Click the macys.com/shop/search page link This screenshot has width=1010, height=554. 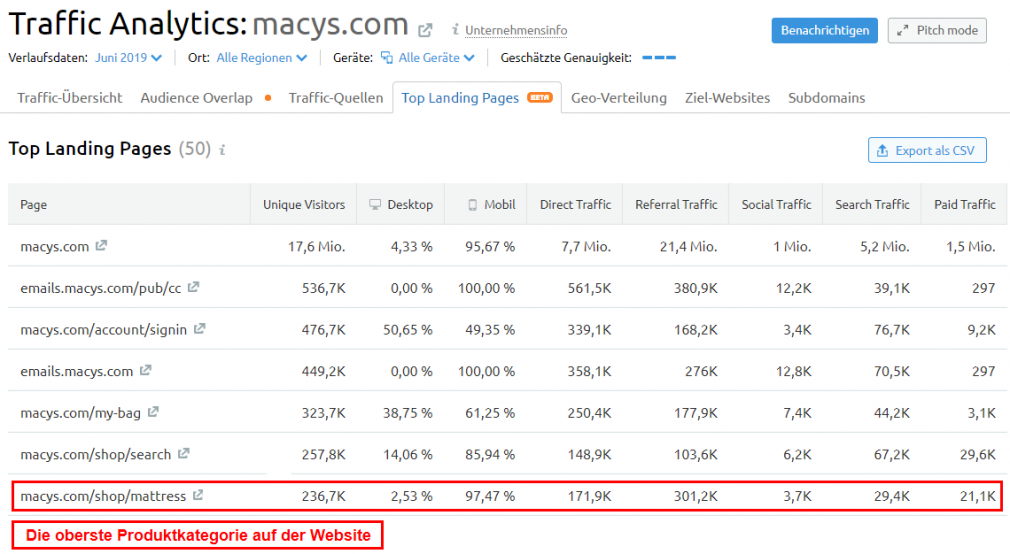pos(95,454)
